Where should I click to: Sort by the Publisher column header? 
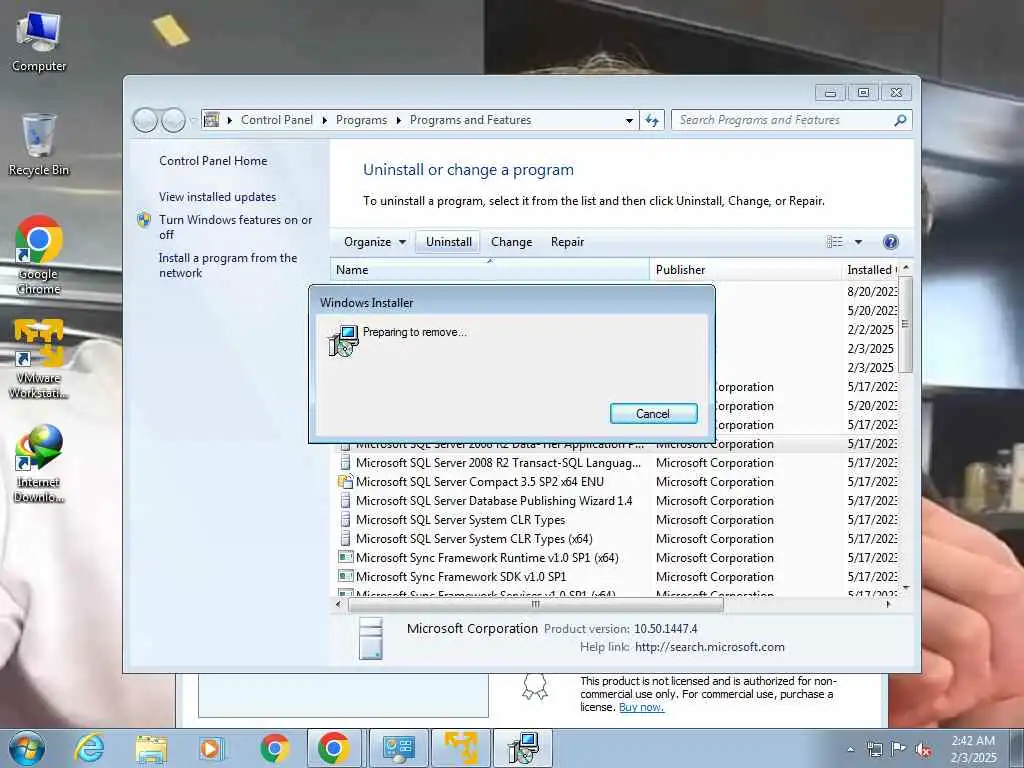744,270
